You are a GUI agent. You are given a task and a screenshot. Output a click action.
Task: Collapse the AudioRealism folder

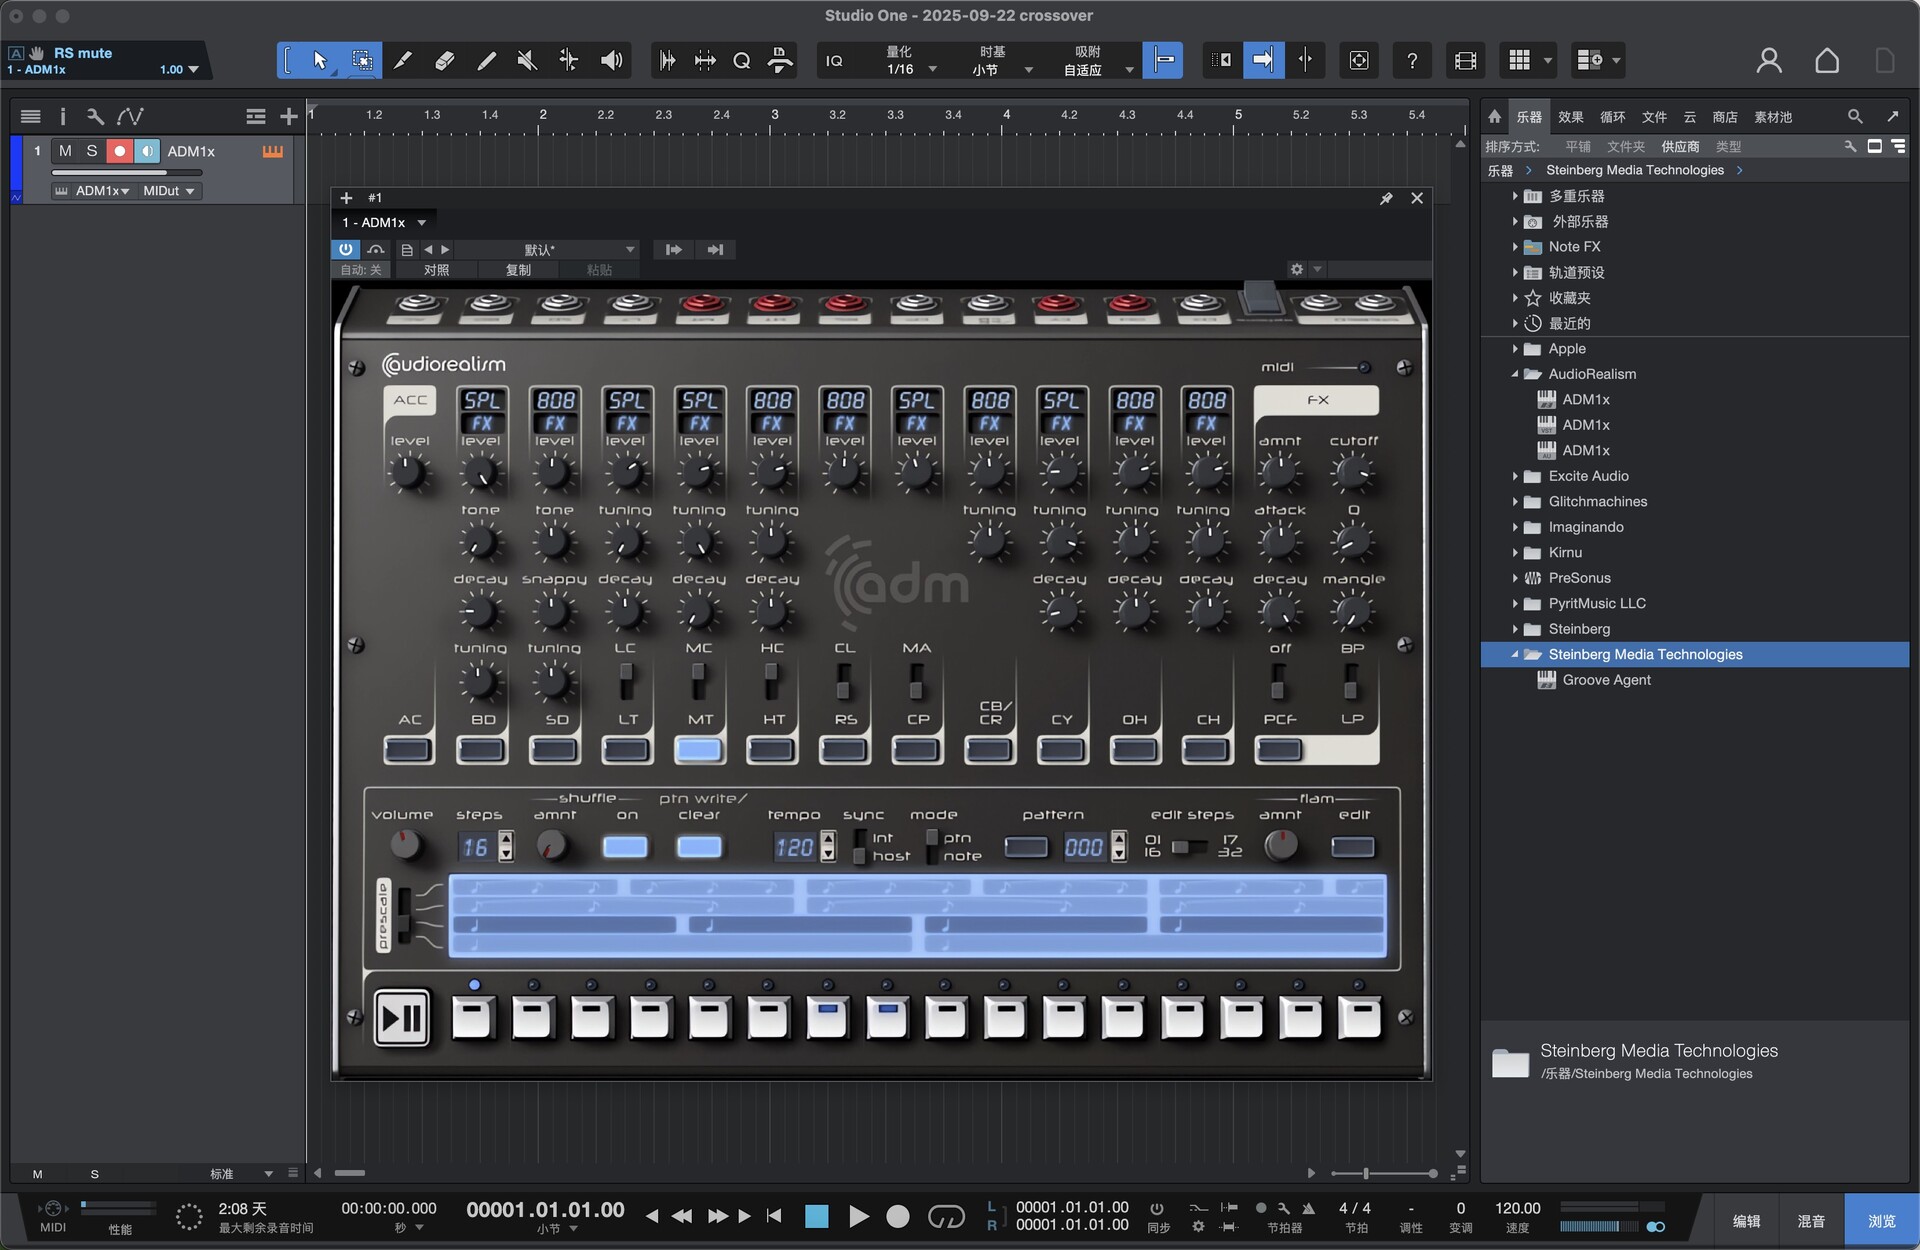(1515, 374)
